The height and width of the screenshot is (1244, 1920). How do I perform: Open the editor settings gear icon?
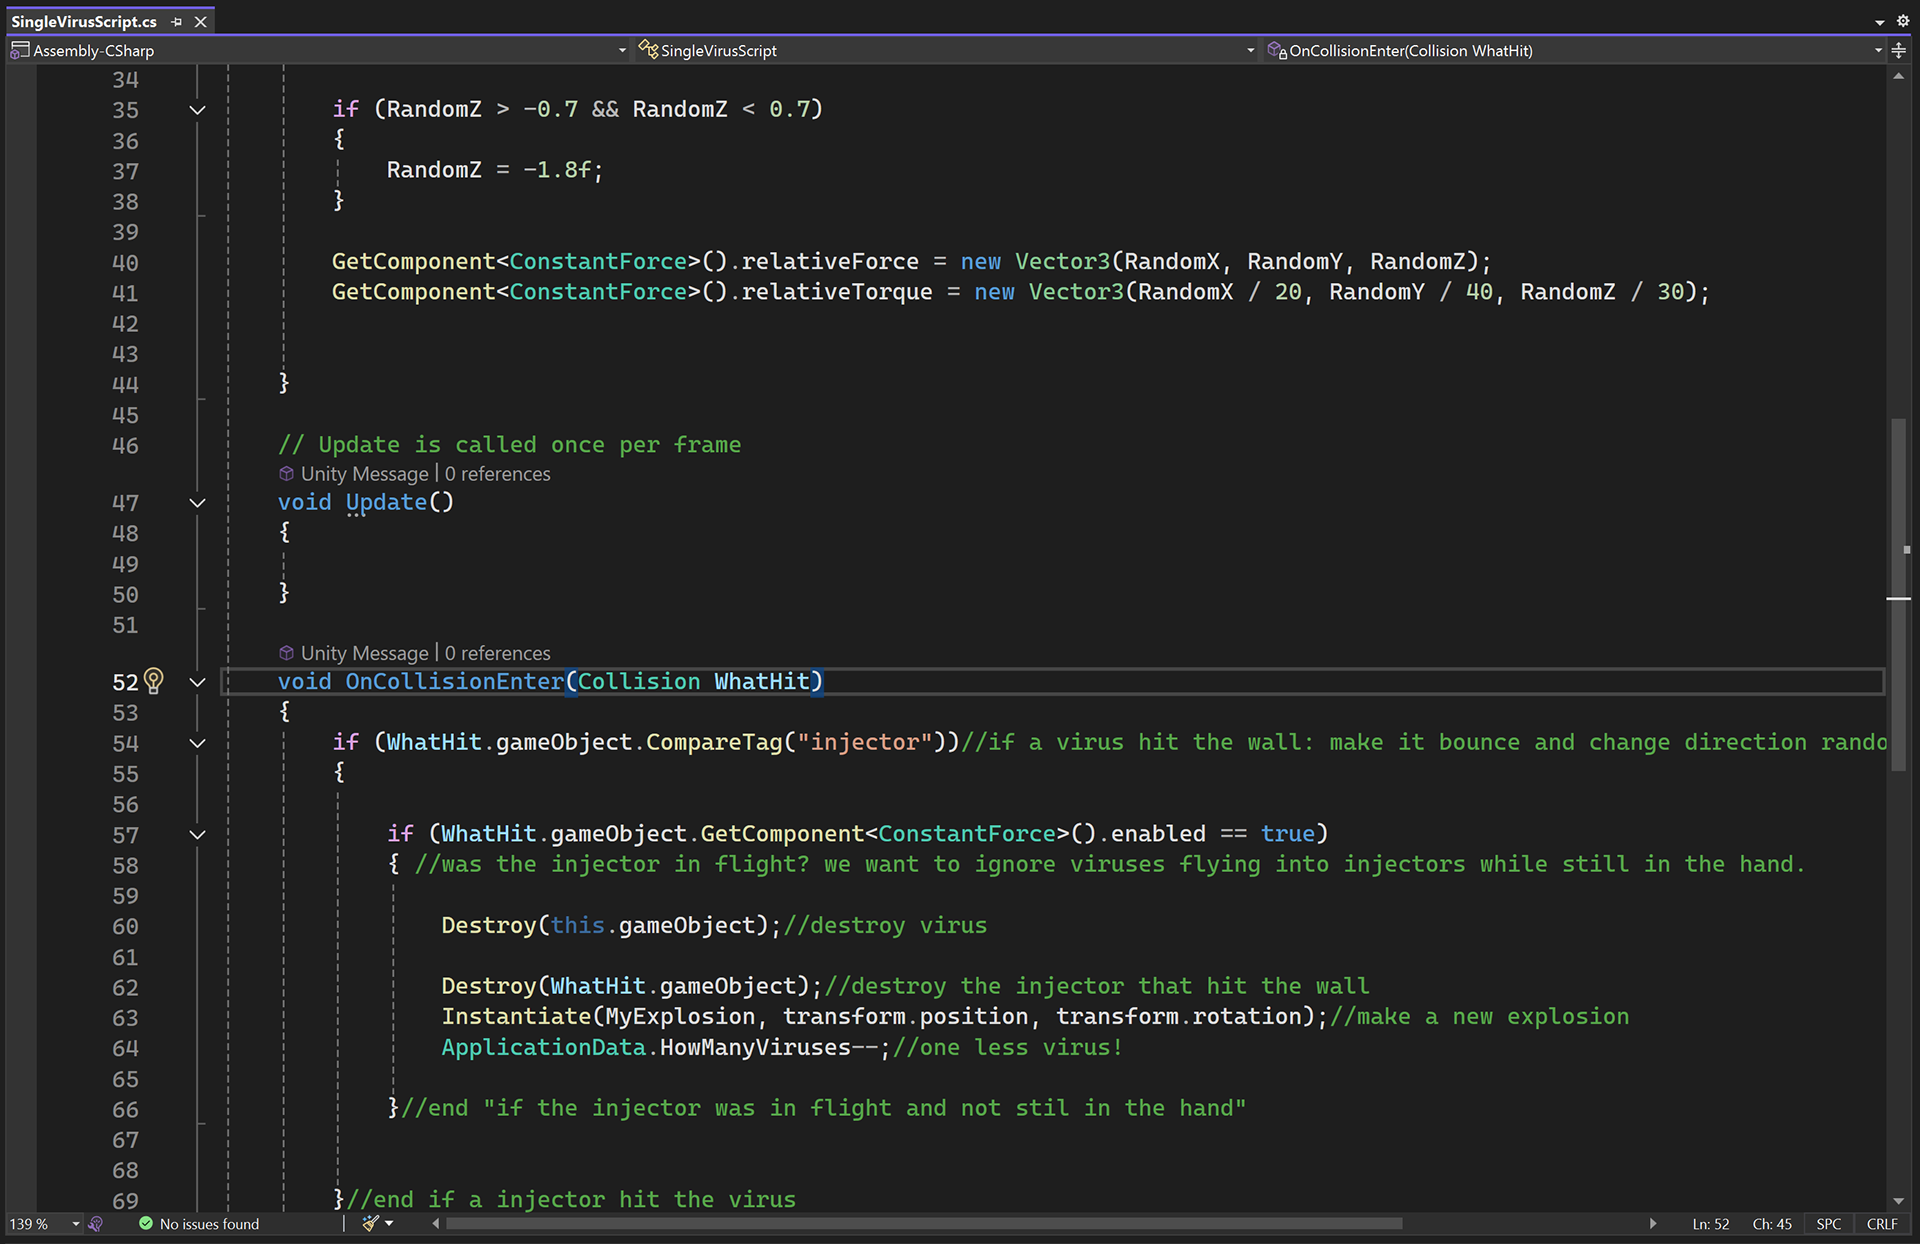click(1902, 20)
